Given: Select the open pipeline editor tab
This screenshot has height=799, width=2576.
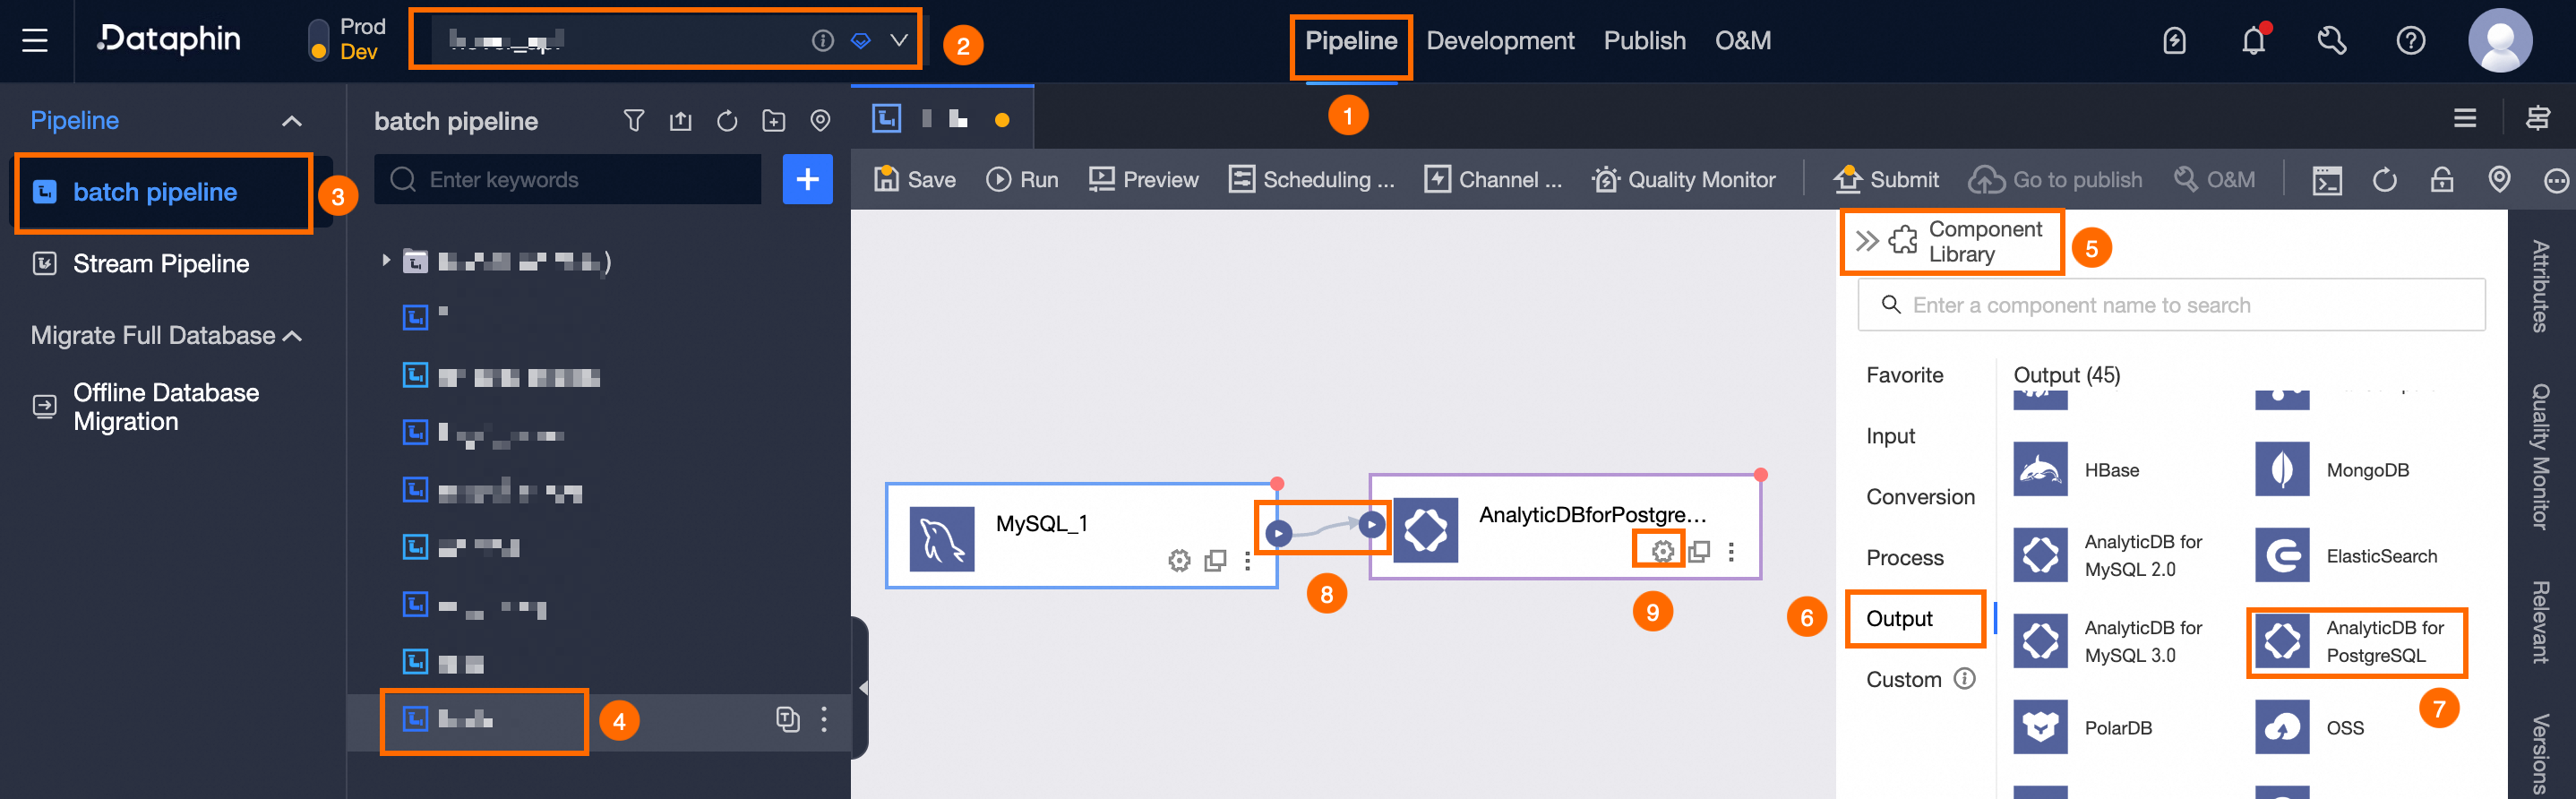Looking at the screenshot, I should [941, 119].
